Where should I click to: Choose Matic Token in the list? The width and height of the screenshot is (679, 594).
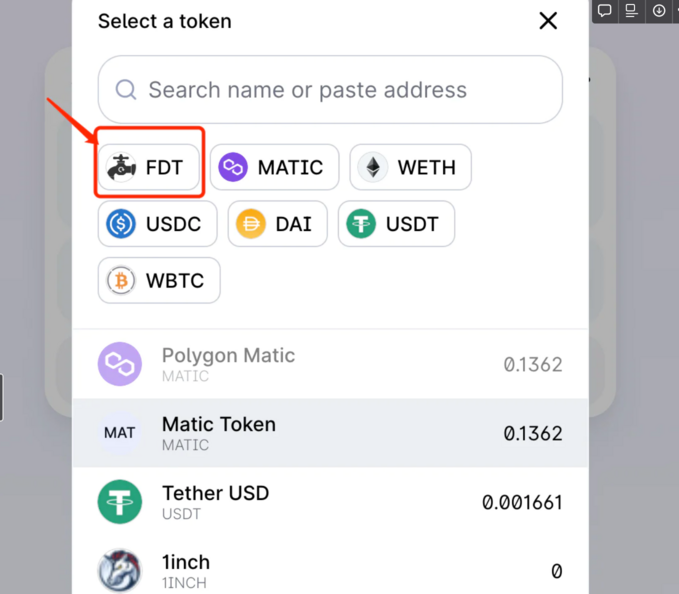pos(330,433)
